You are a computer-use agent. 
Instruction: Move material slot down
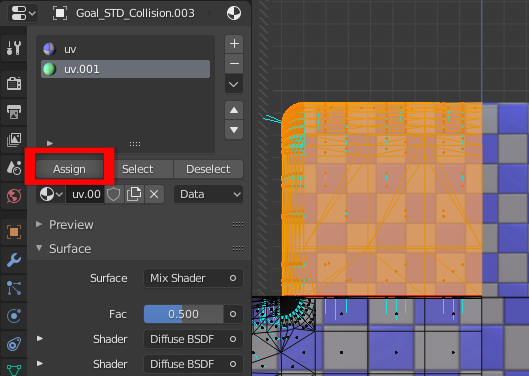(234, 130)
